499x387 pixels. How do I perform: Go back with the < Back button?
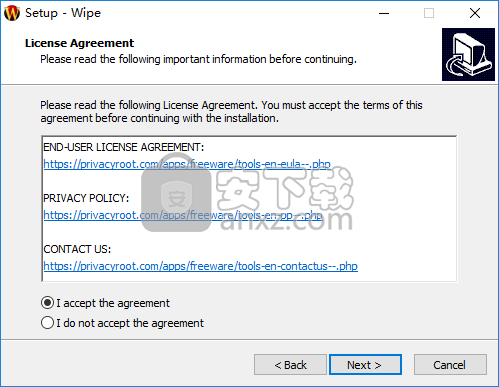coord(290,365)
